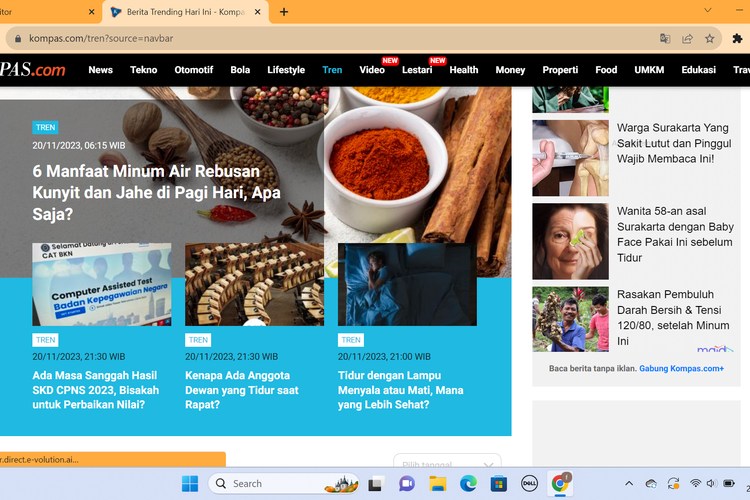Viewport: 750px width, 500px height.
Task: Click the translate page icon in address bar
Action: point(665,39)
